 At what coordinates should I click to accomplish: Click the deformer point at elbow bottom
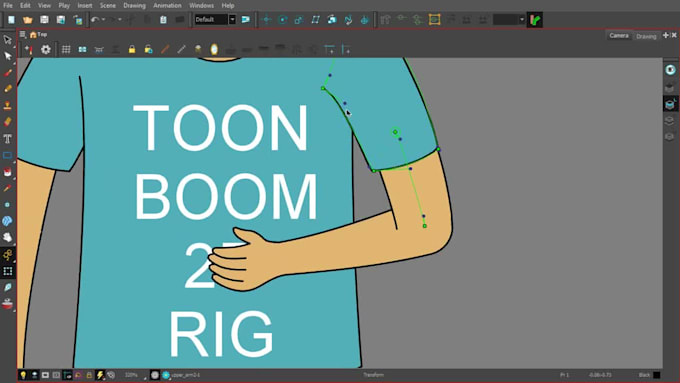(425, 226)
